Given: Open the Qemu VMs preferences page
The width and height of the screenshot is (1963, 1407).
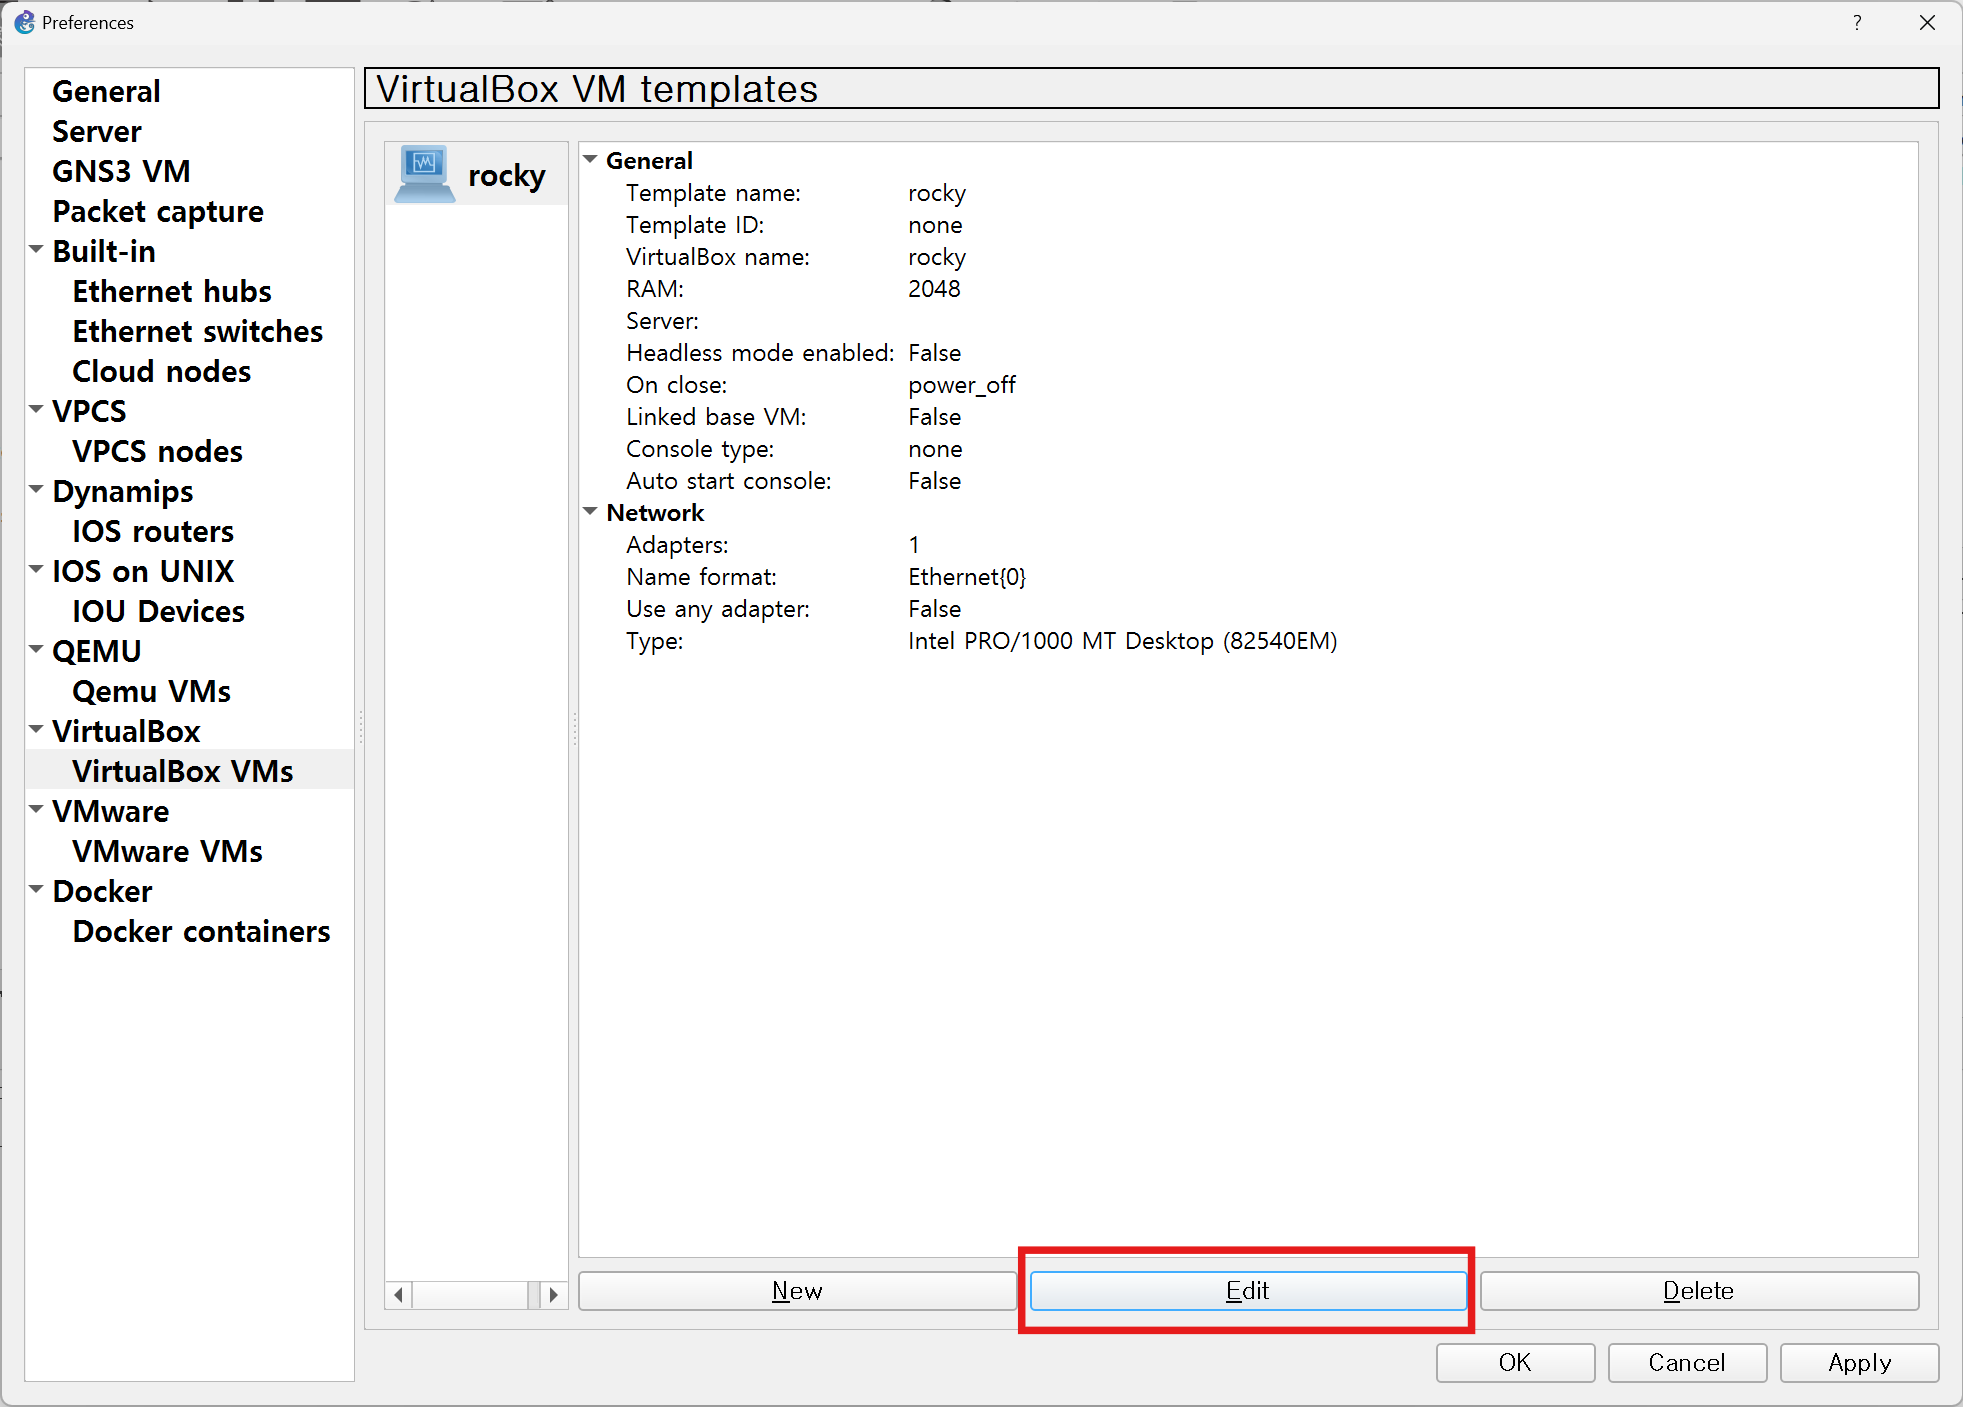Looking at the screenshot, I should pyautogui.click(x=151, y=691).
